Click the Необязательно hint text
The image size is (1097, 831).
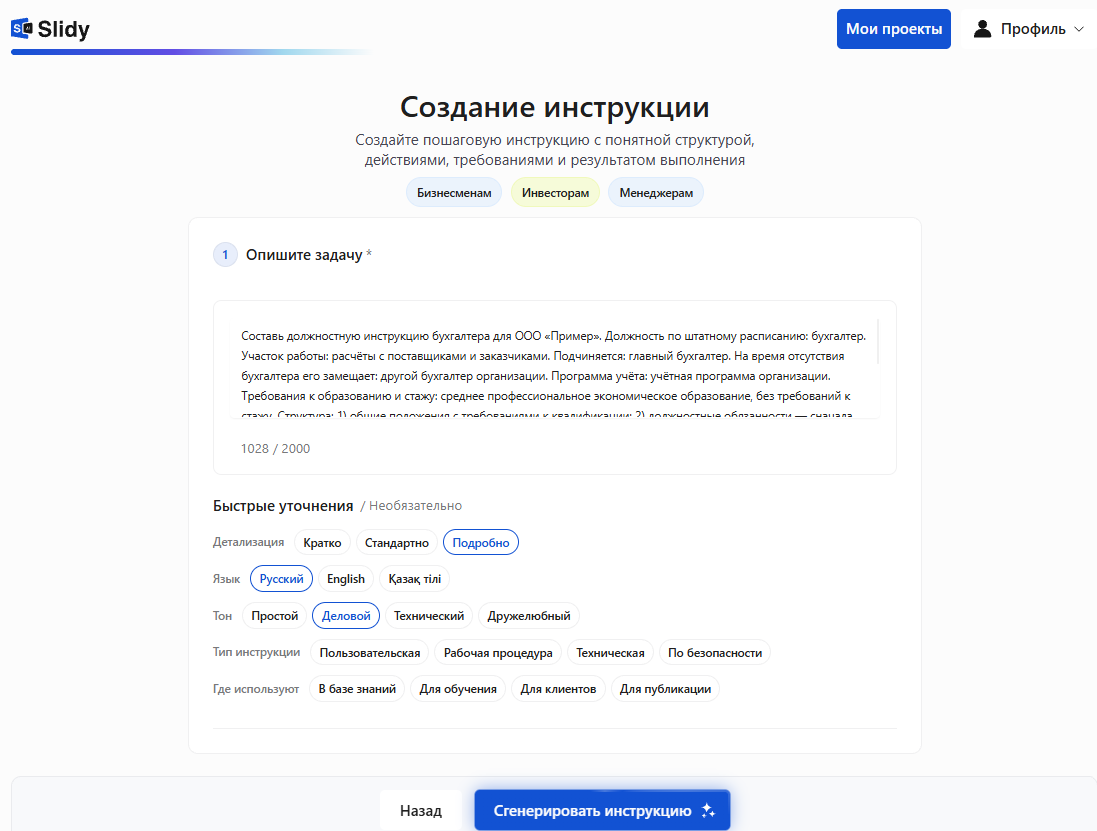point(416,506)
